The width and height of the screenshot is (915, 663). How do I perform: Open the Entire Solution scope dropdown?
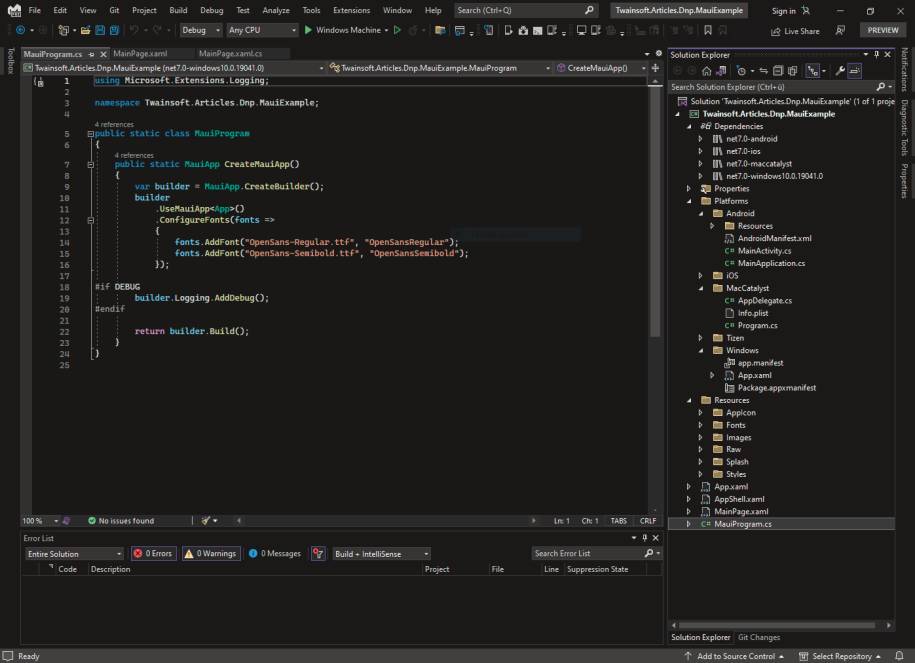coord(74,554)
